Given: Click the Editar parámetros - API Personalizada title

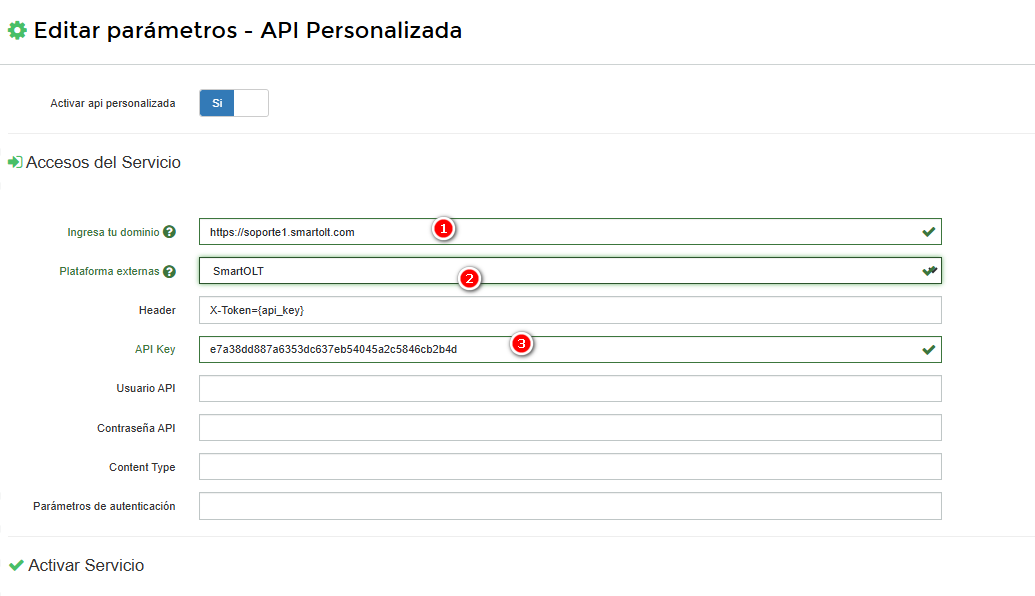Looking at the screenshot, I should tap(248, 30).
